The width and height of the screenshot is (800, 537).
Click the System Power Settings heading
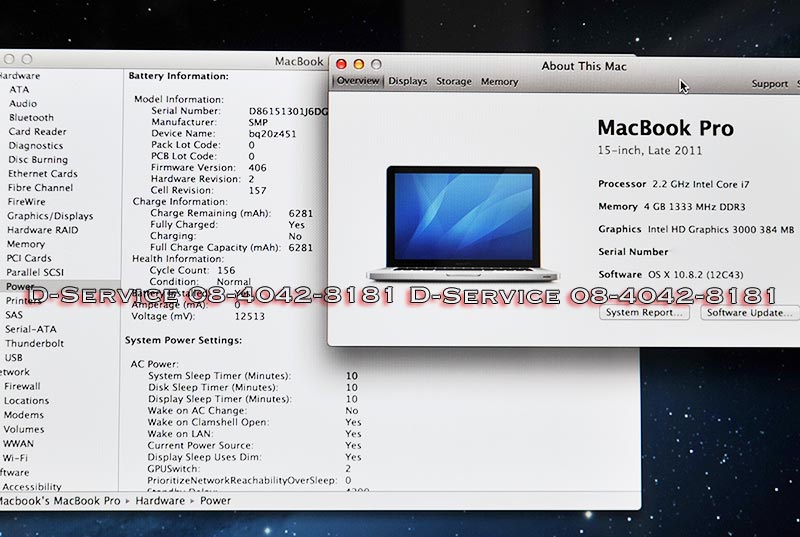pos(184,340)
